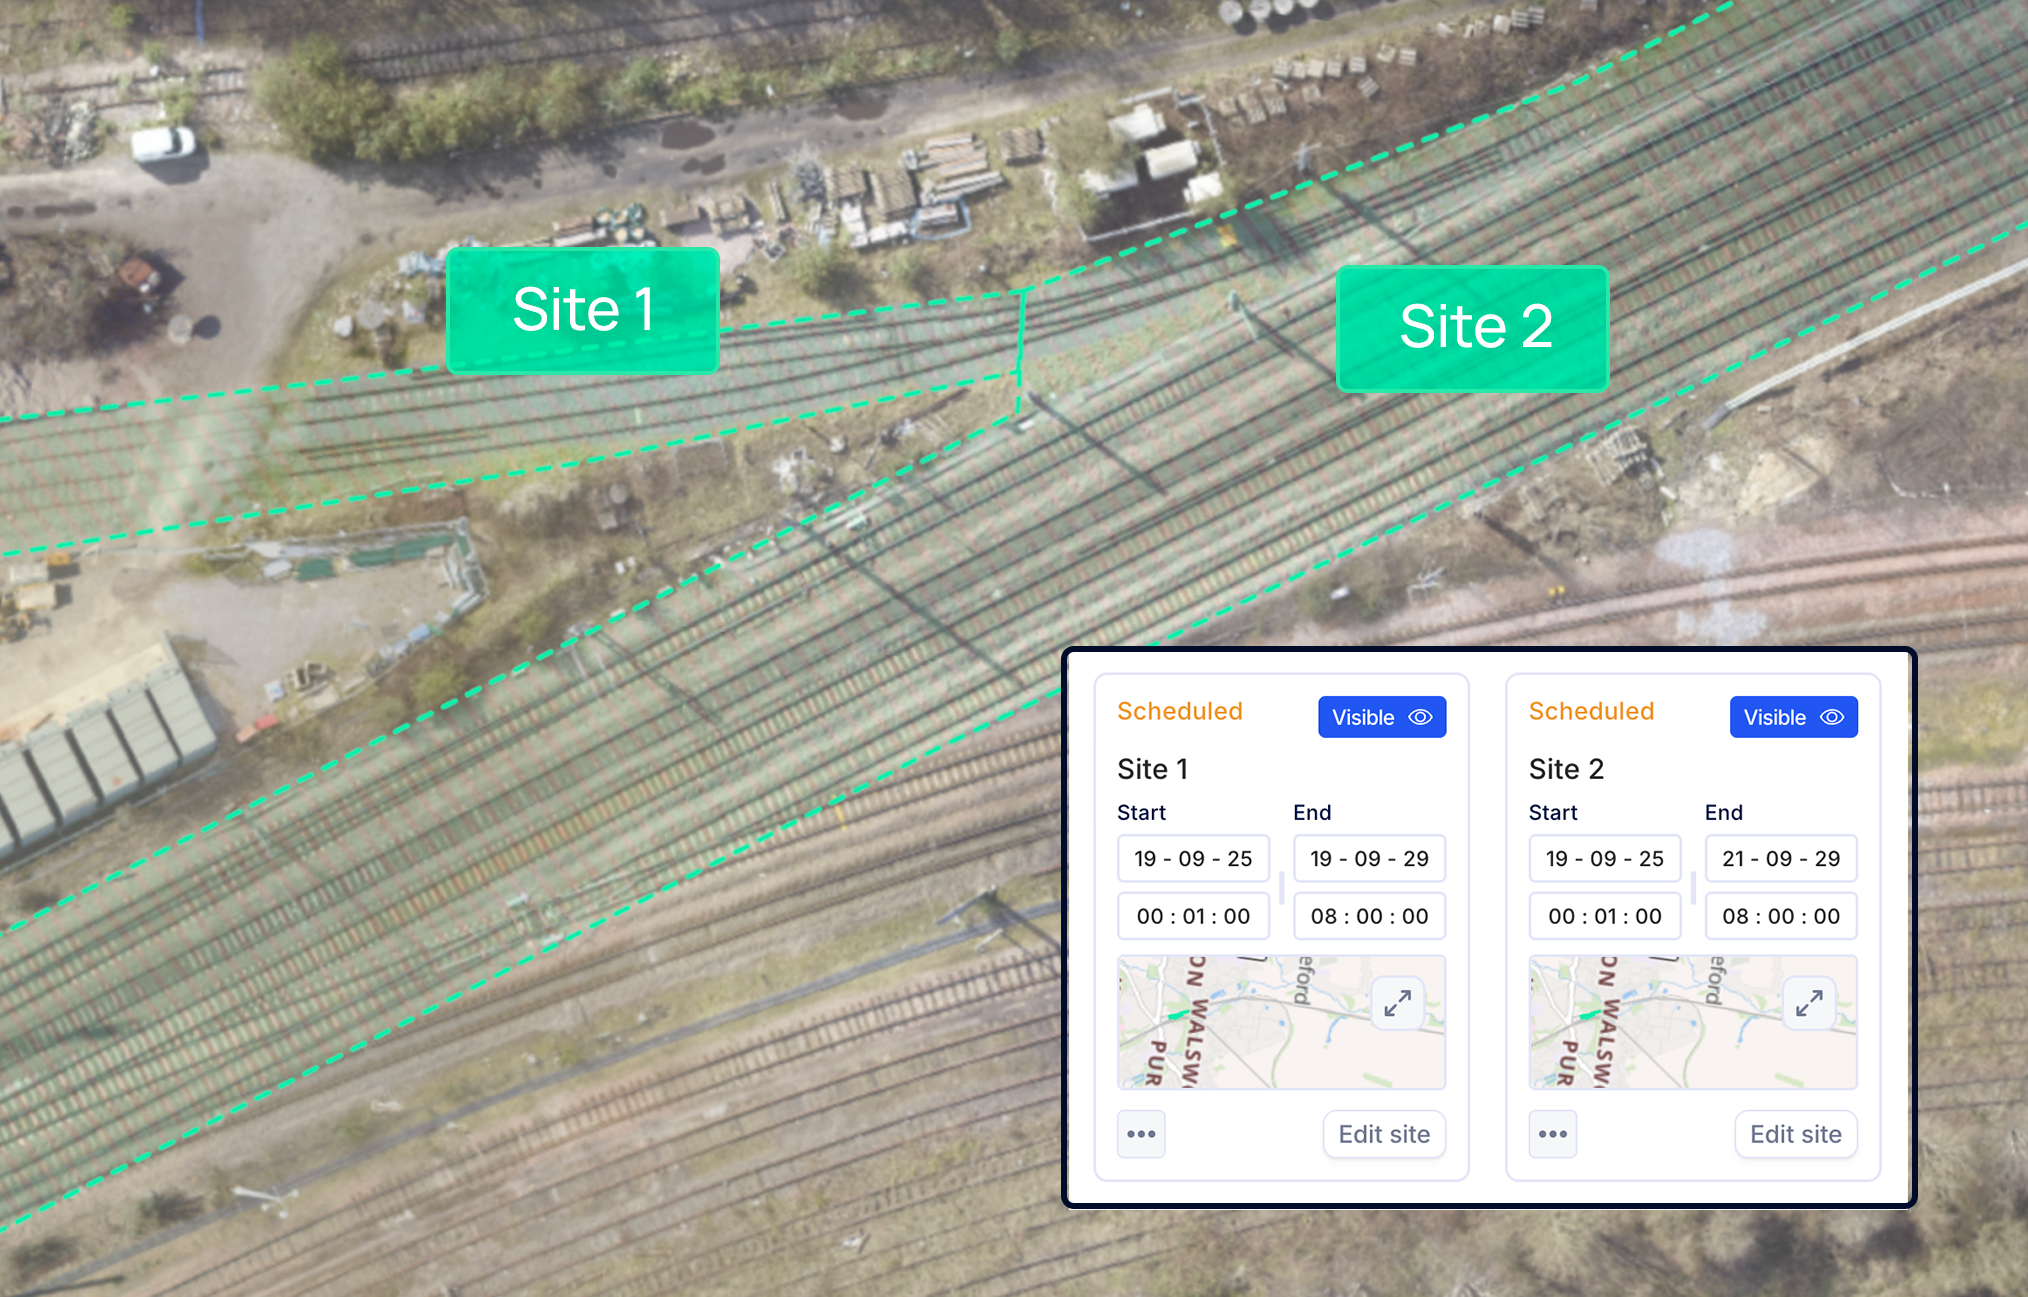Expand the Site 1 map thumbnail

(1397, 1002)
